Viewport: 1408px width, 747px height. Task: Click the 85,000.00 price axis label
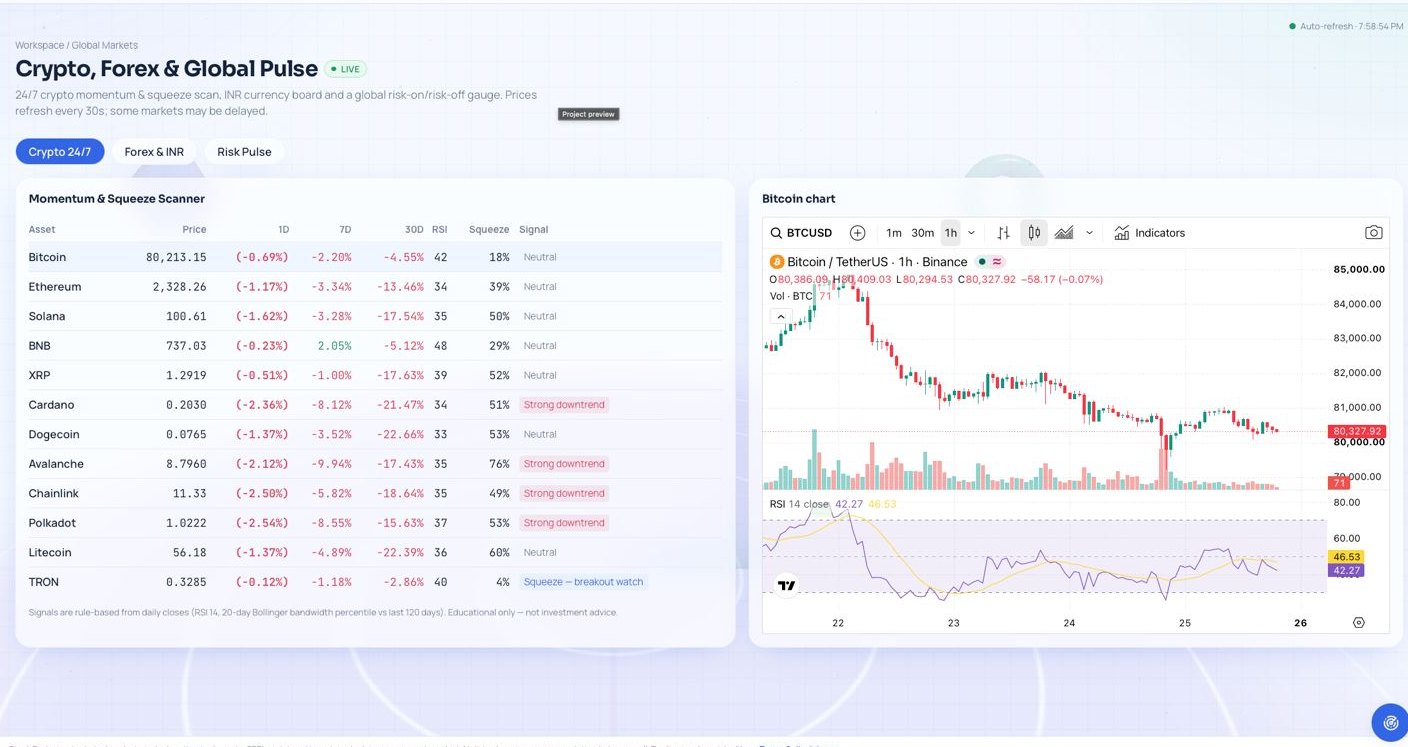point(1359,269)
